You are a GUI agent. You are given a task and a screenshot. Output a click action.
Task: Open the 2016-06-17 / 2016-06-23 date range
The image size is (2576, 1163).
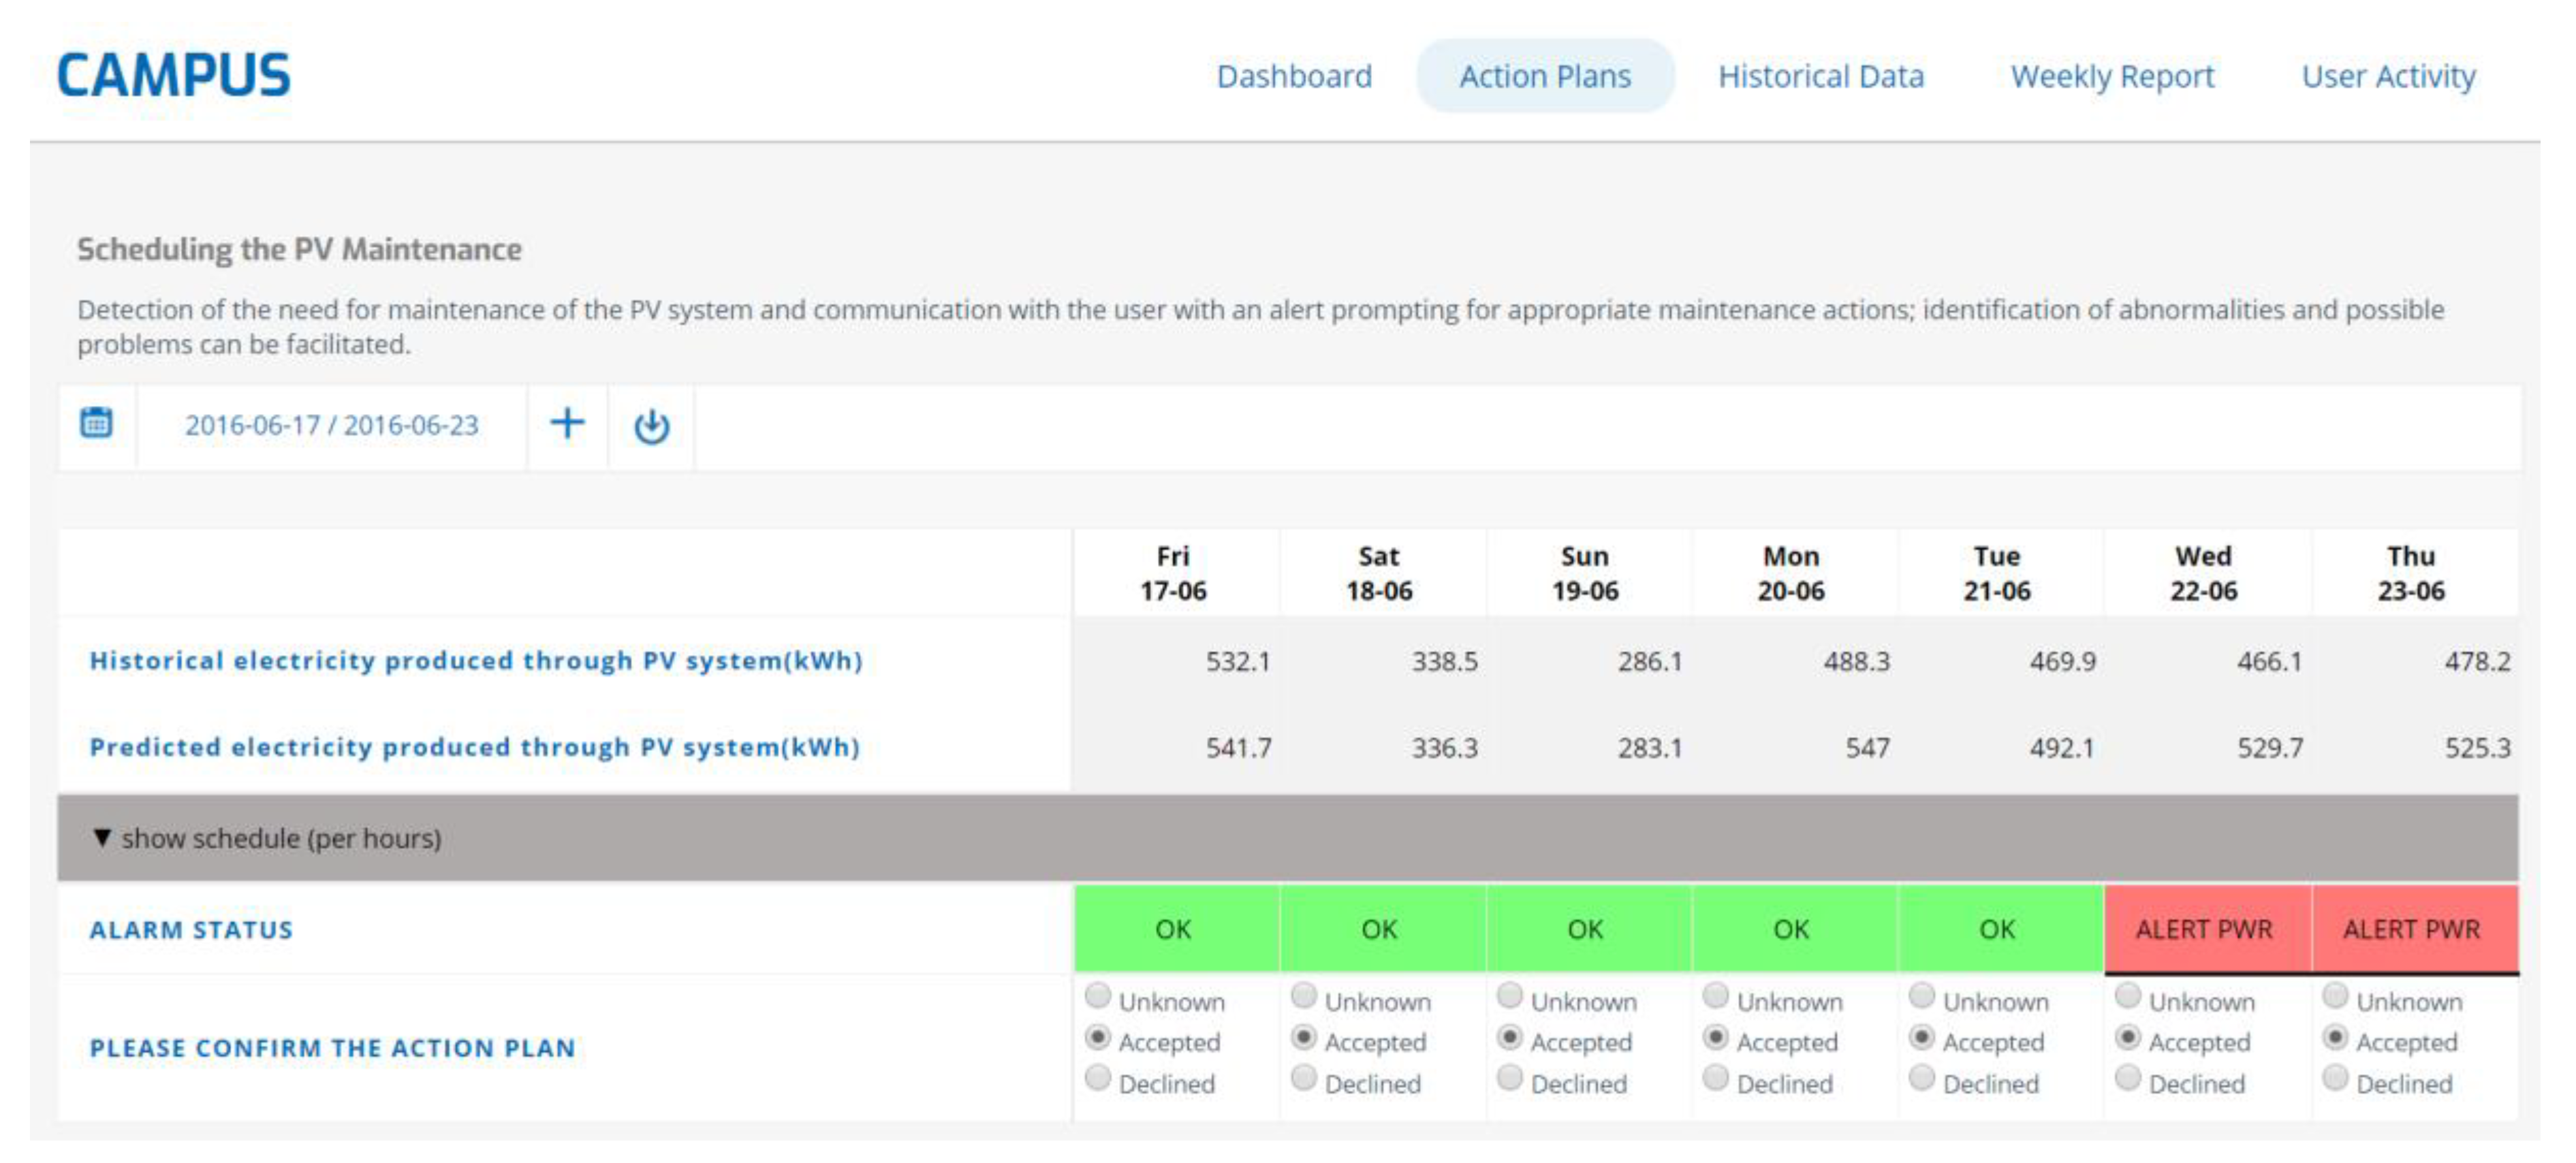[331, 426]
